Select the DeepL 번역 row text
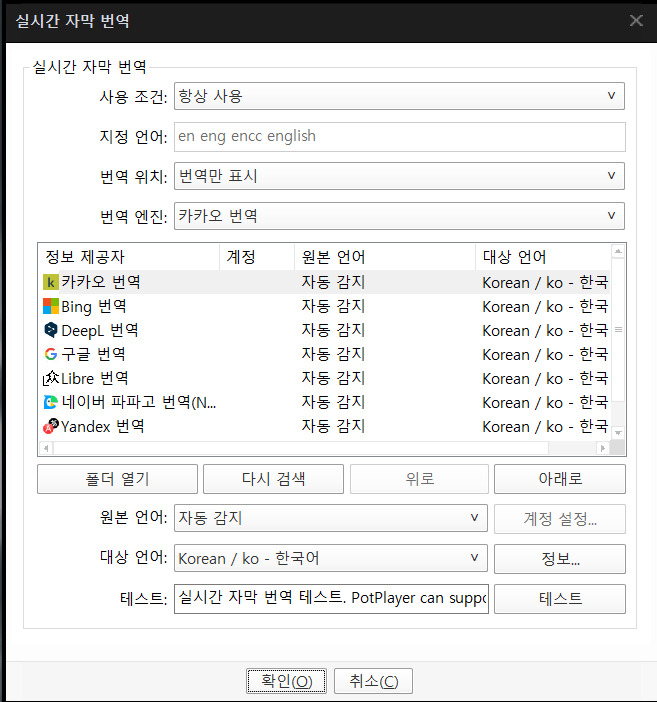 click(100, 330)
